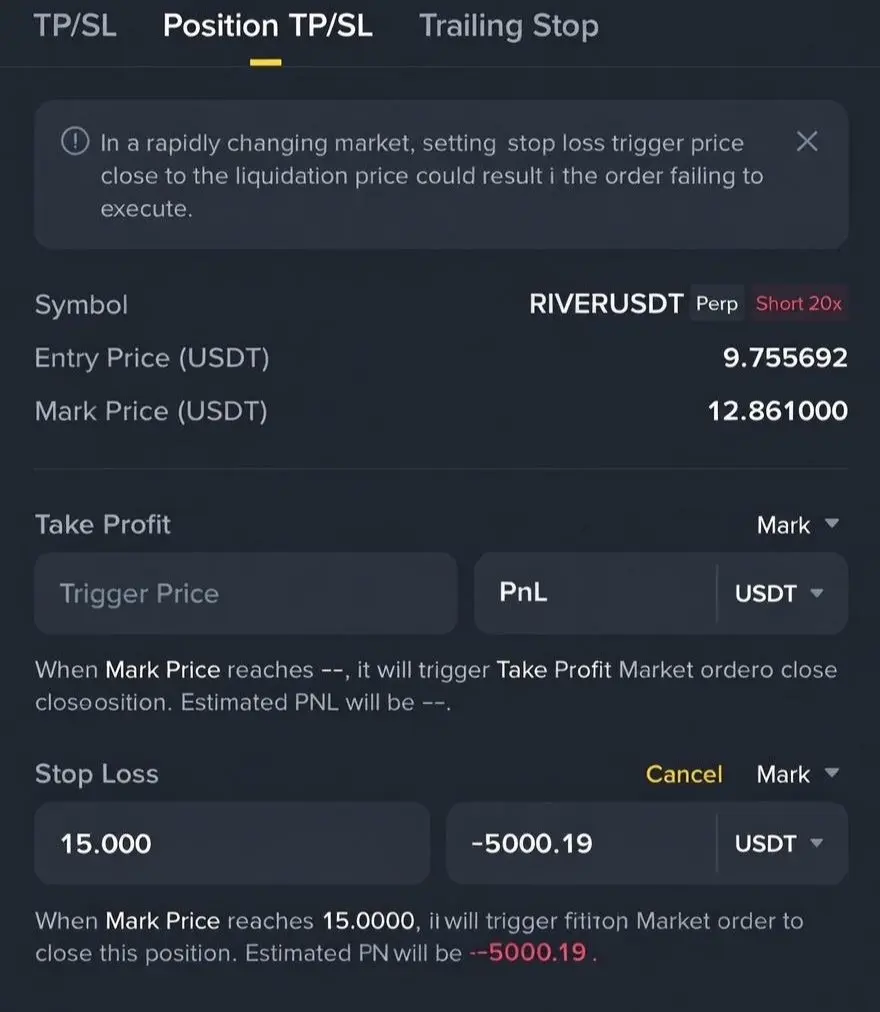Tap the Short 20x leverage badge
The height and width of the screenshot is (1012, 880).
pos(798,303)
